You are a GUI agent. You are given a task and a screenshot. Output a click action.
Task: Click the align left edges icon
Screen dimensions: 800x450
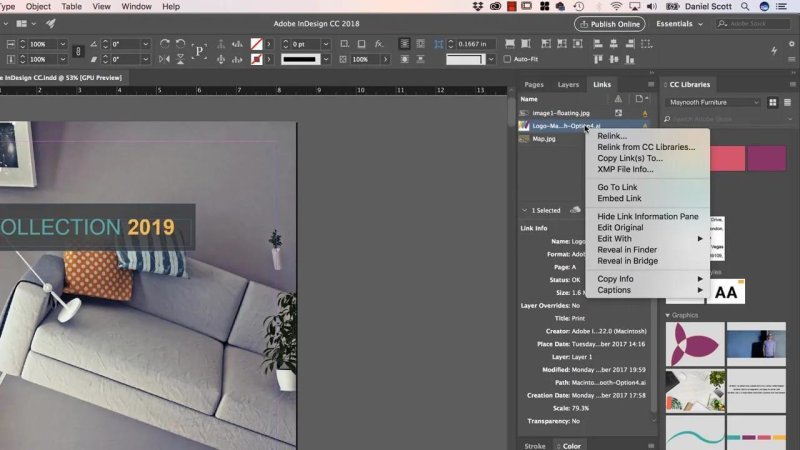pyautogui.click(x=598, y=44)
